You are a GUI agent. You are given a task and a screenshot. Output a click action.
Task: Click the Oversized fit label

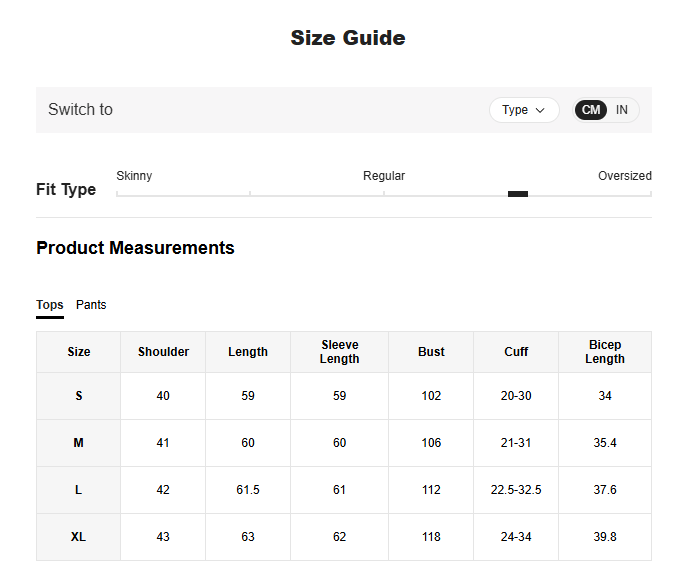click(x=624, y=176)
